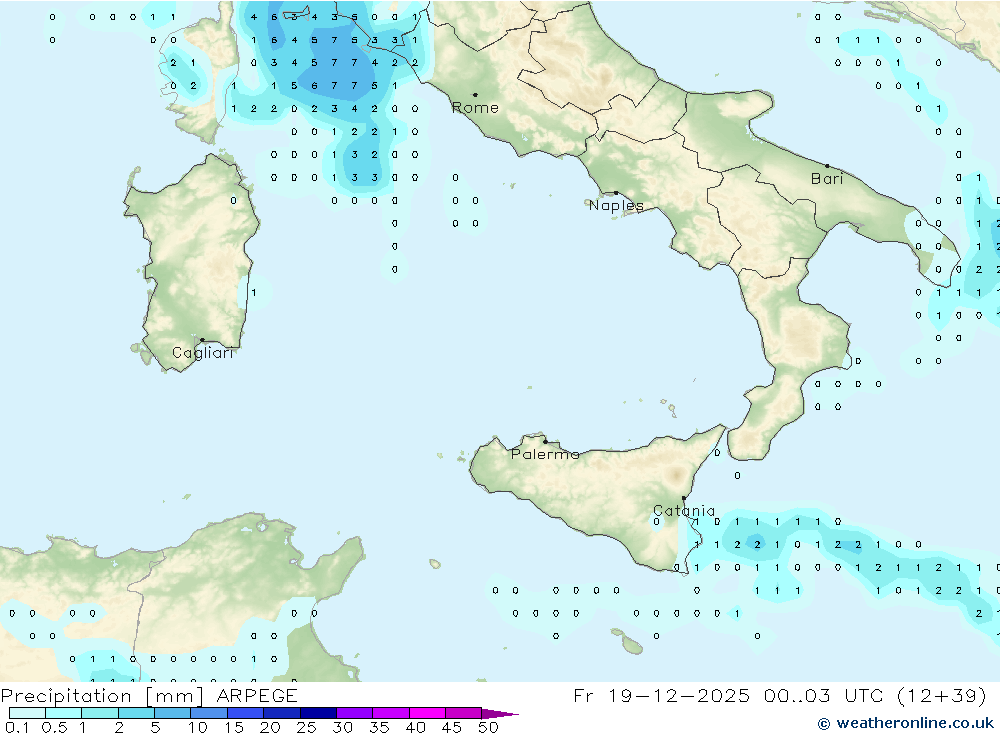Click the black dot marking Naples
The image size is (1000, 733).
pos(616,193)
